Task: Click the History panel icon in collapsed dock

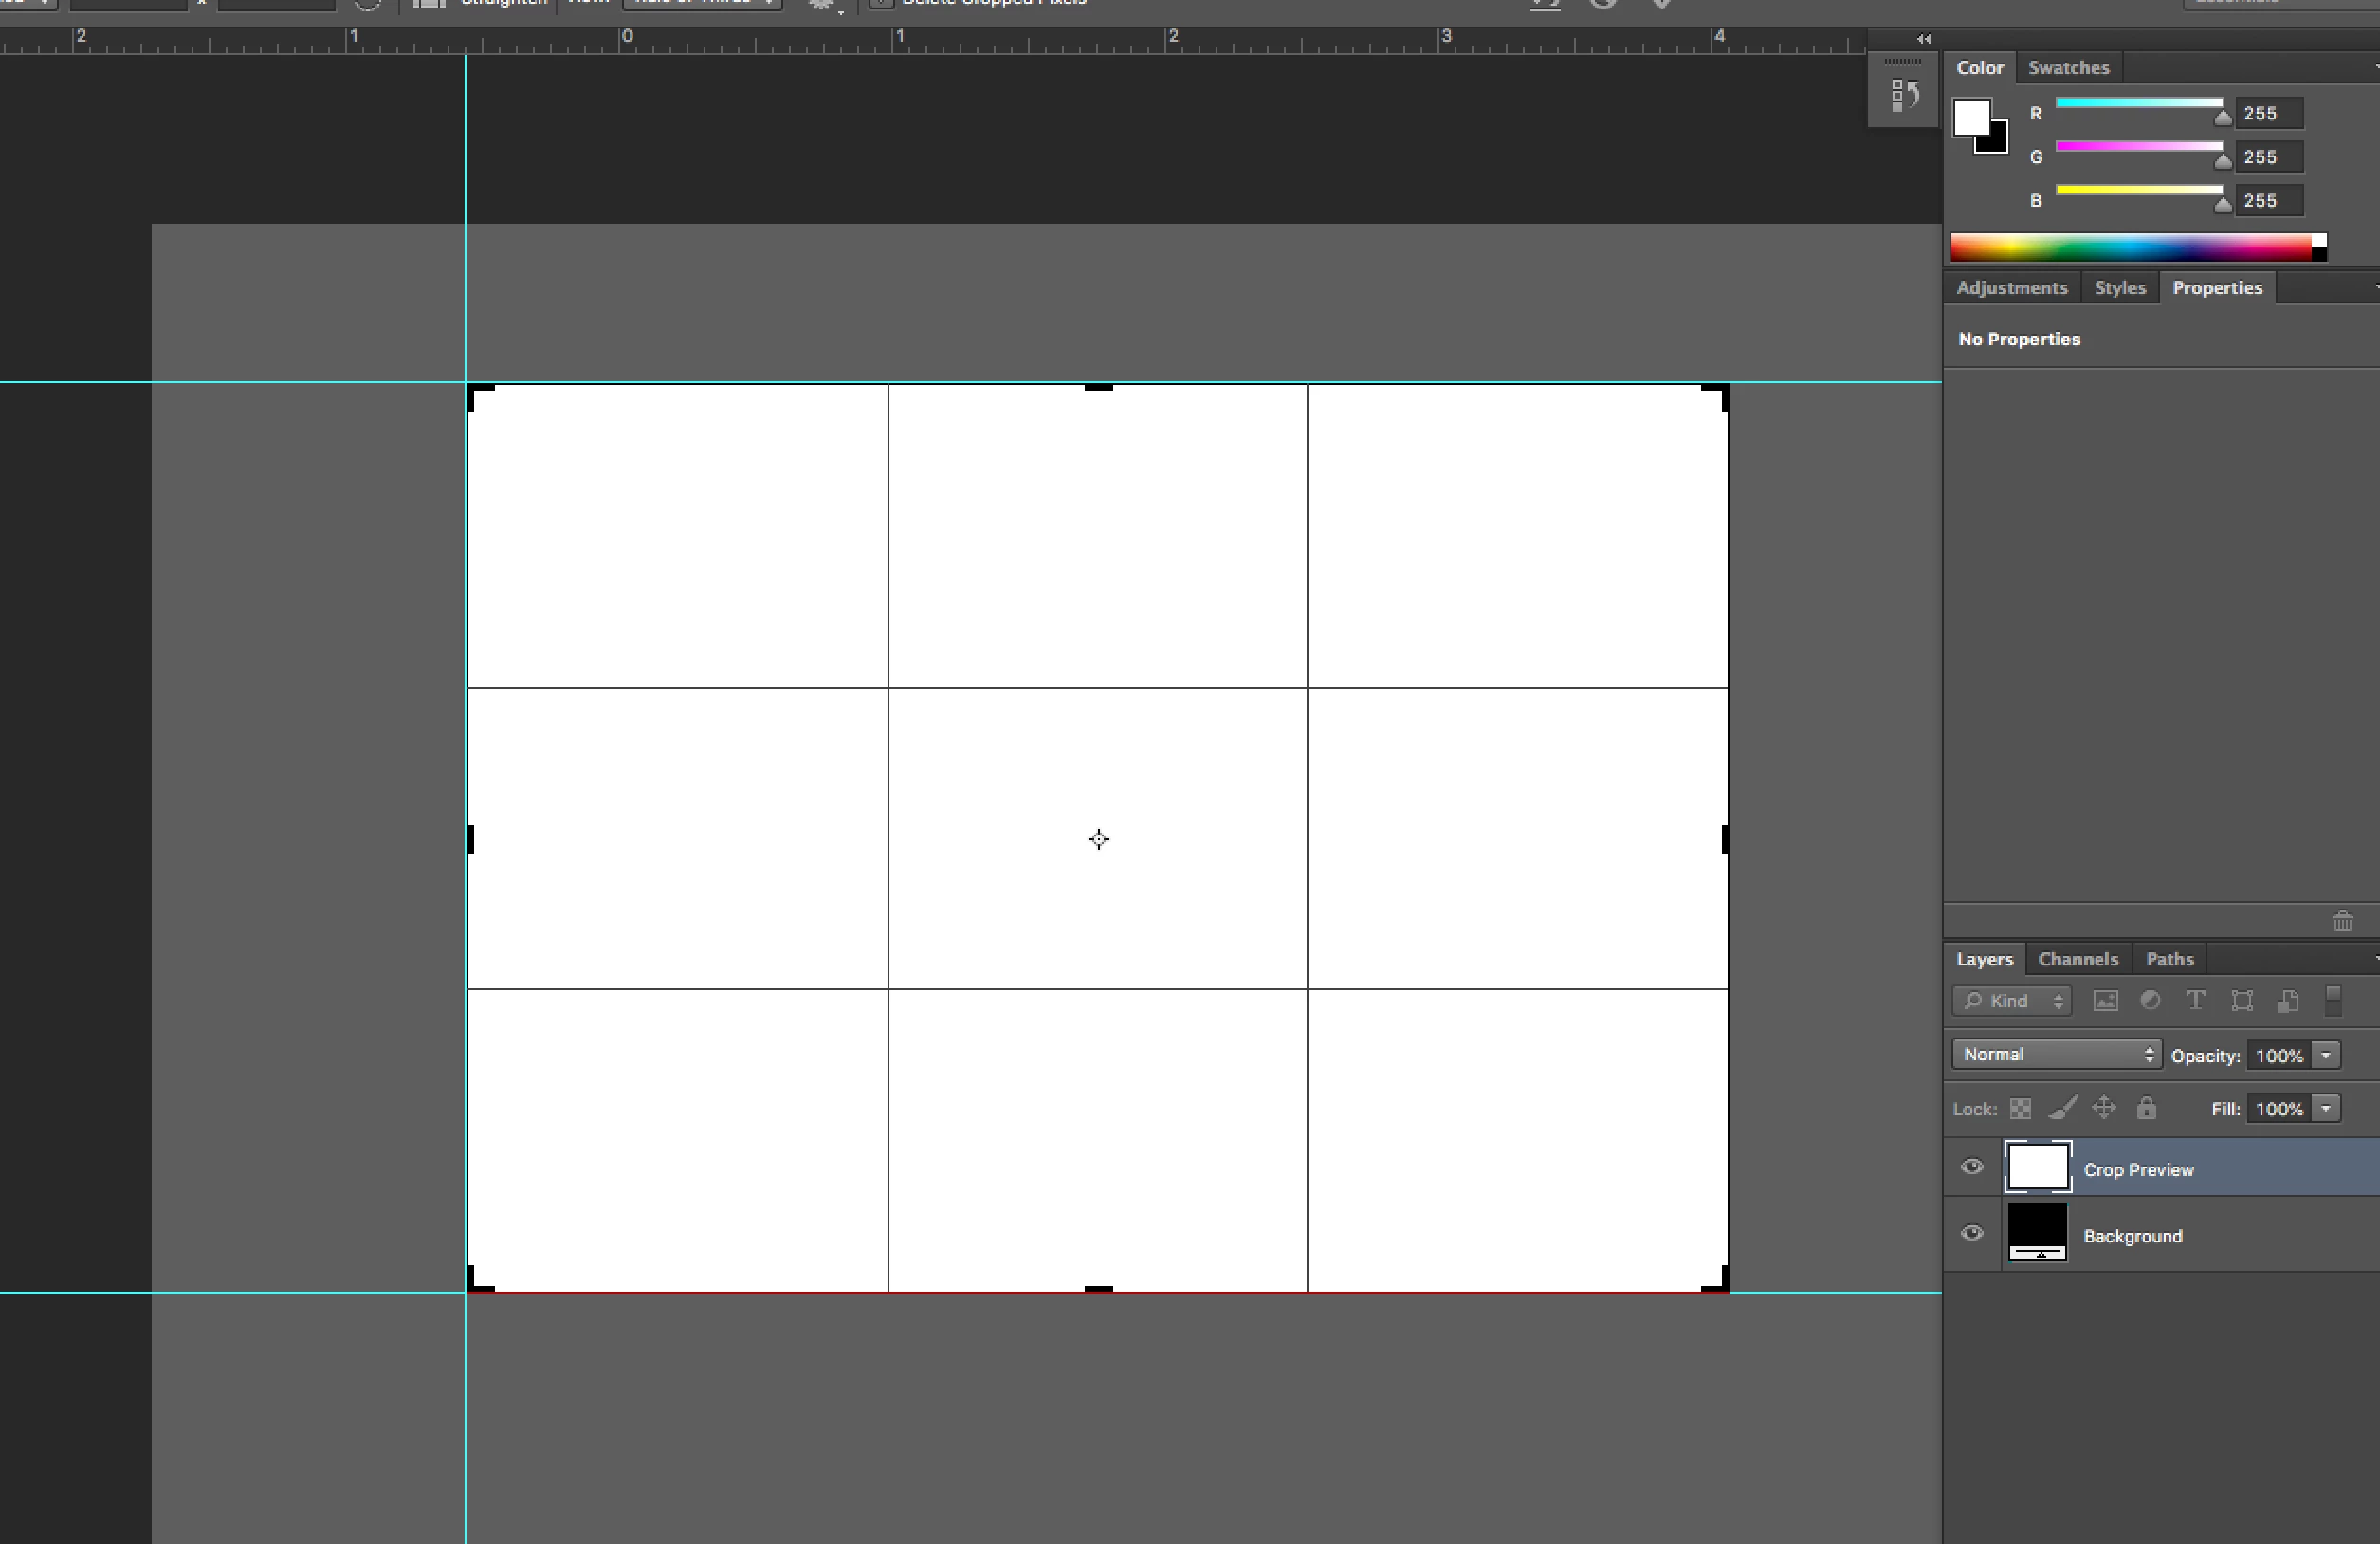Action: (1904, 96)
